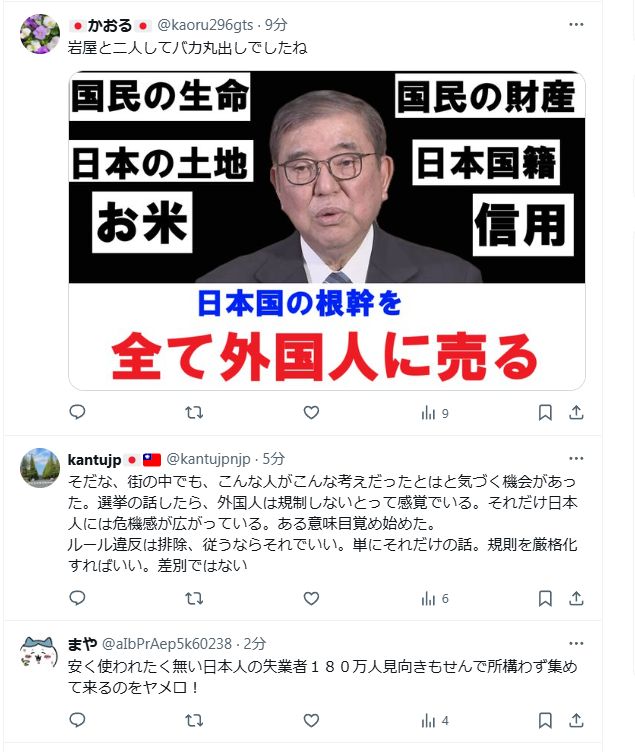The width and height of the screenshot is (635, 752).
Task: Open かおる's flower profile avatar
Action: (x=40, y=34)
